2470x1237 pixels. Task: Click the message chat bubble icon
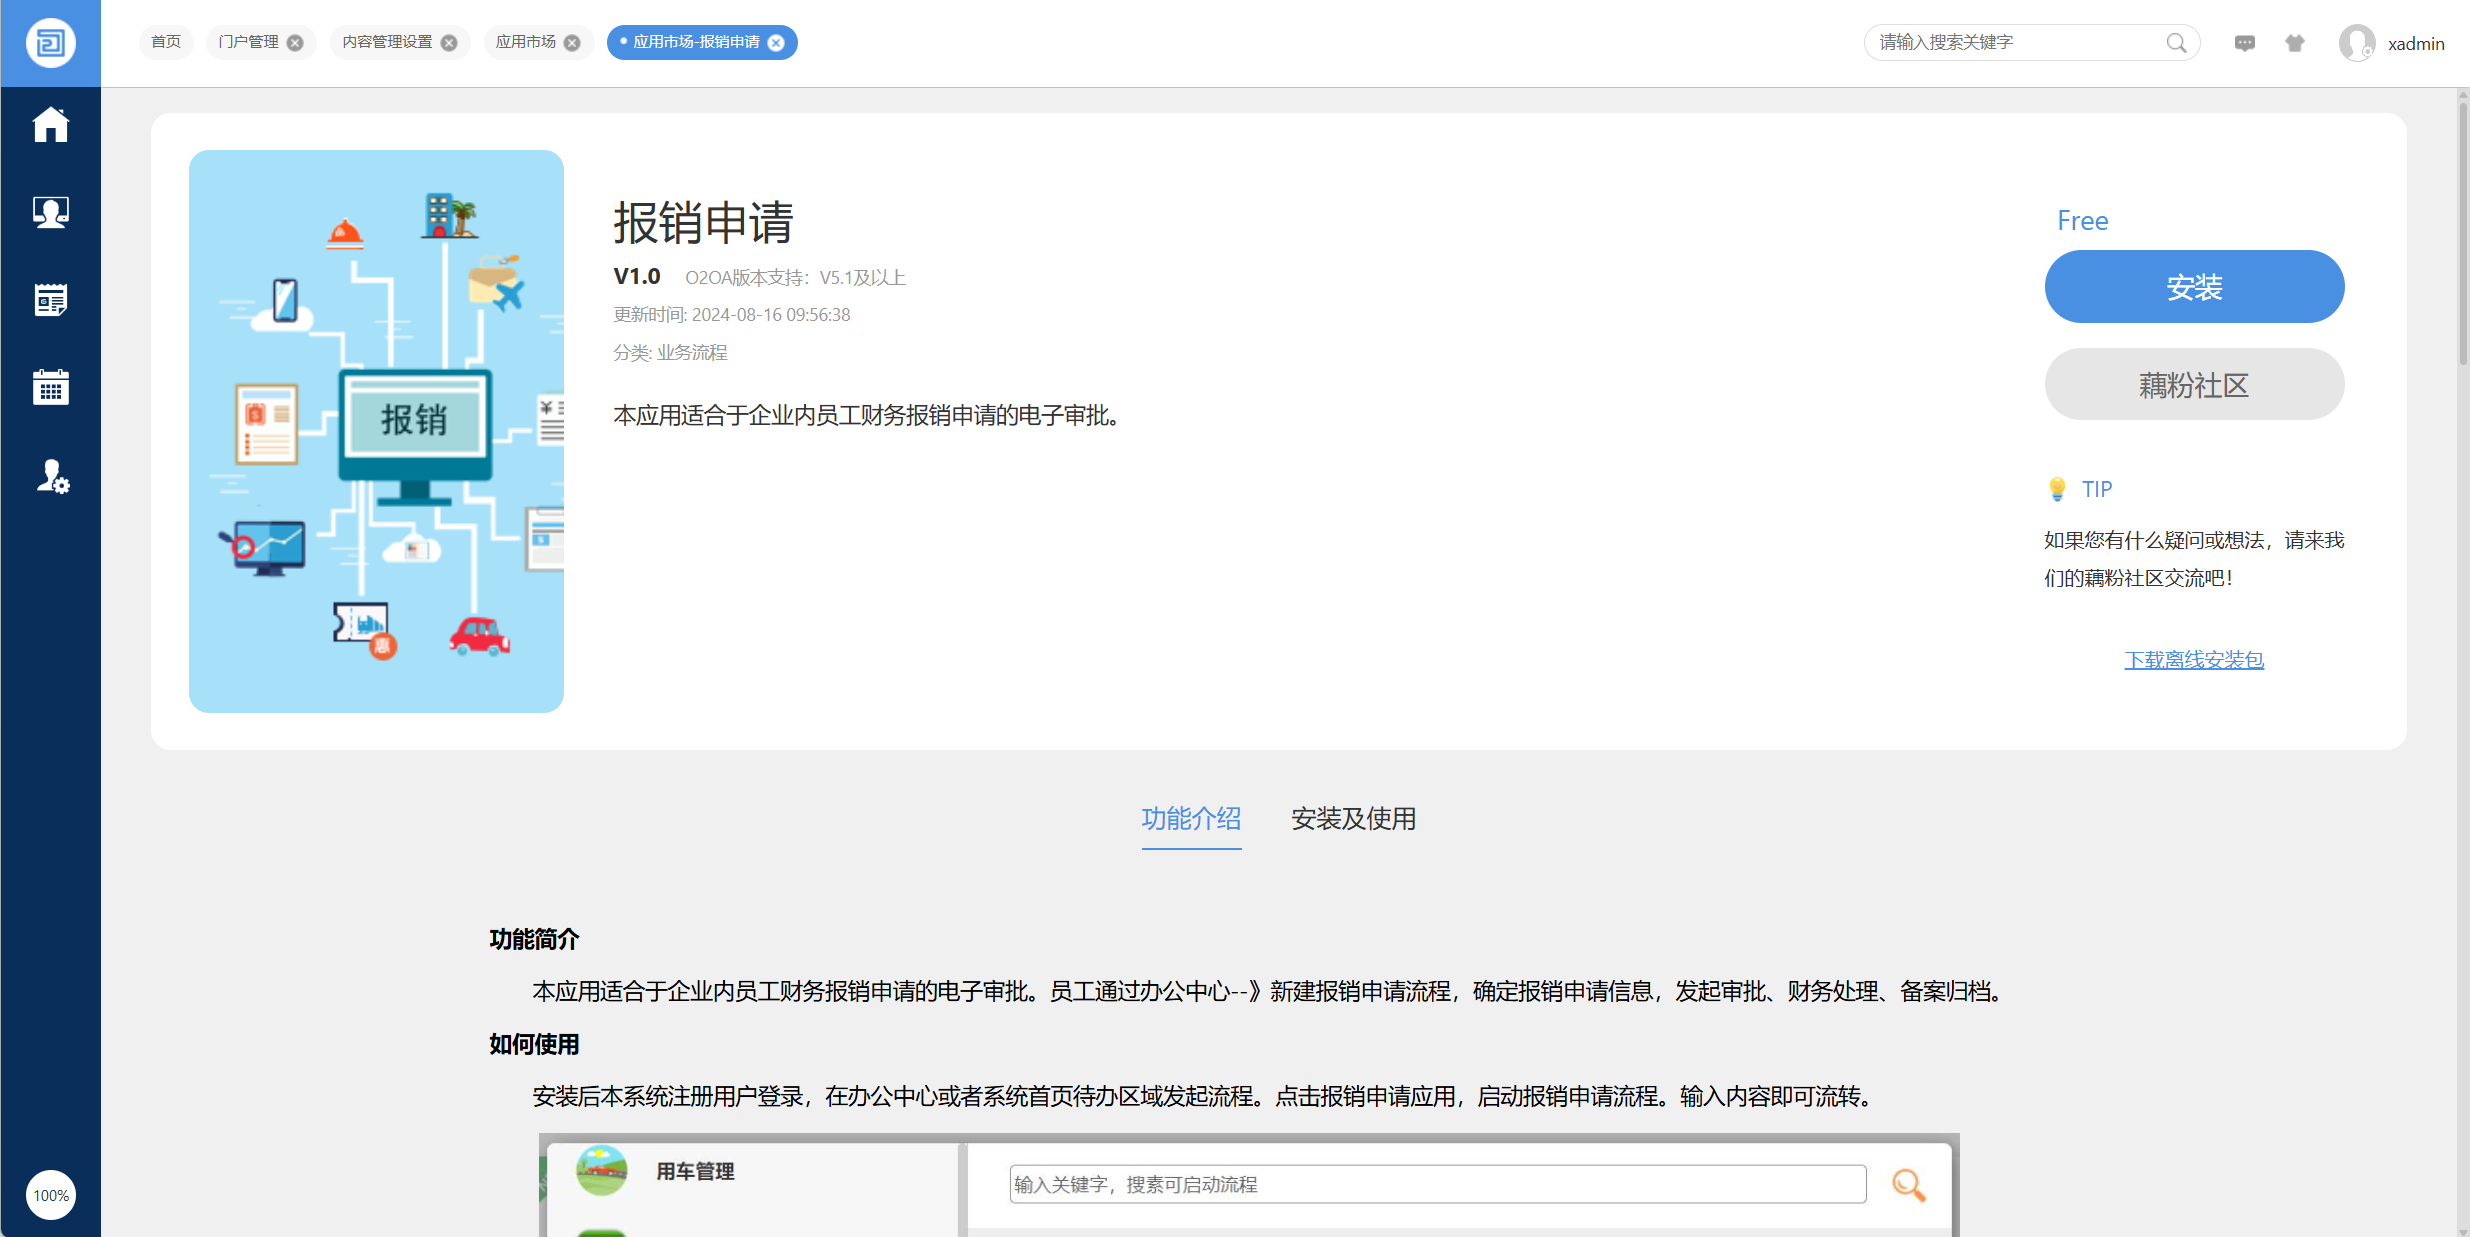[2245, 43]
